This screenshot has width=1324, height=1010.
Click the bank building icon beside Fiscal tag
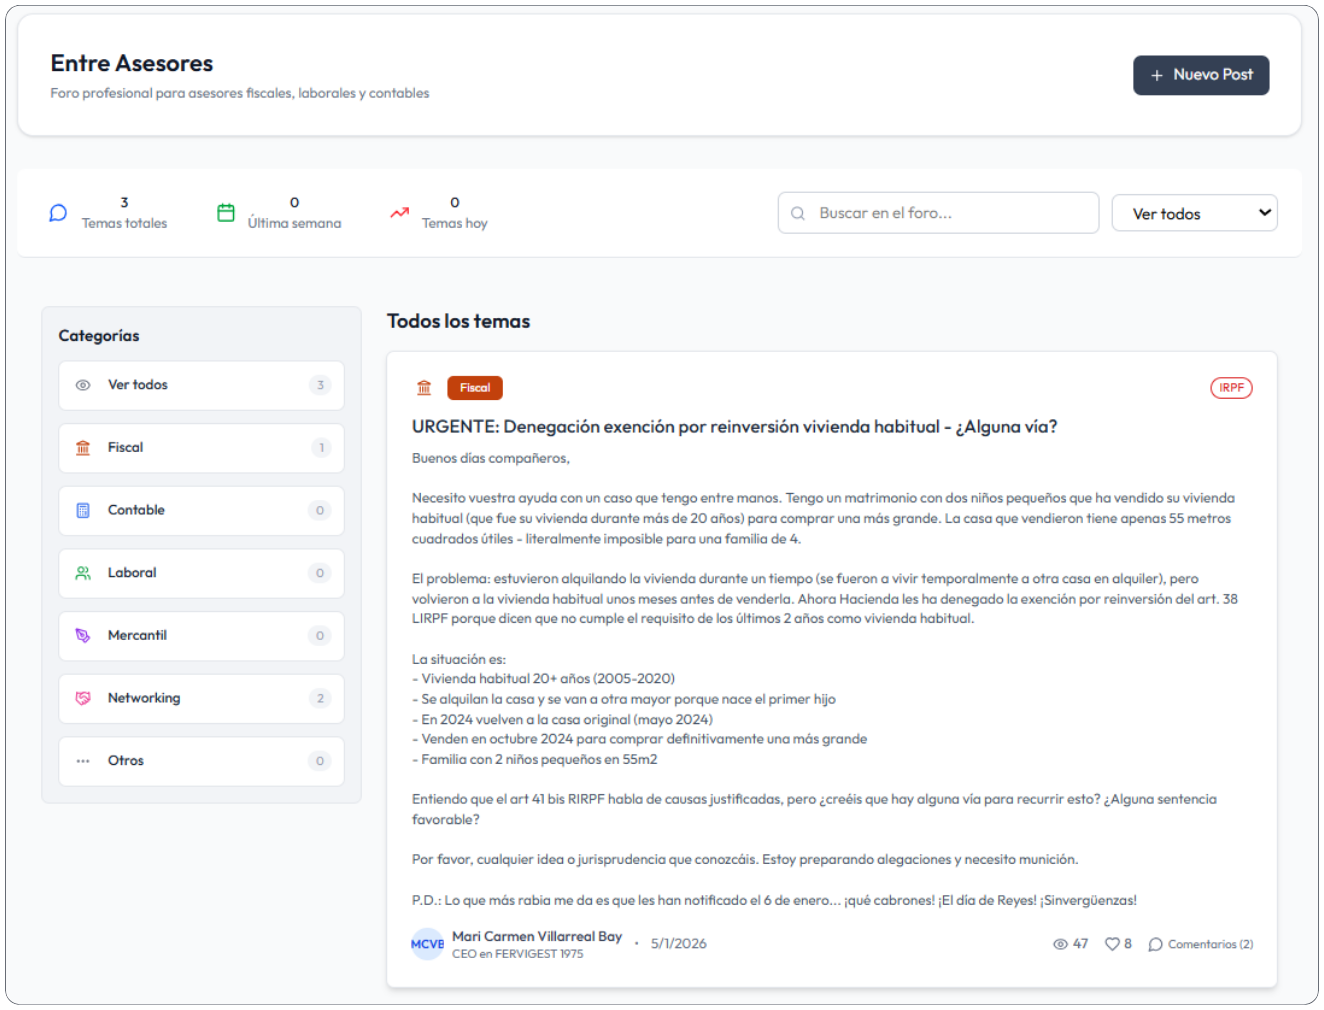(x=424, y=388)
